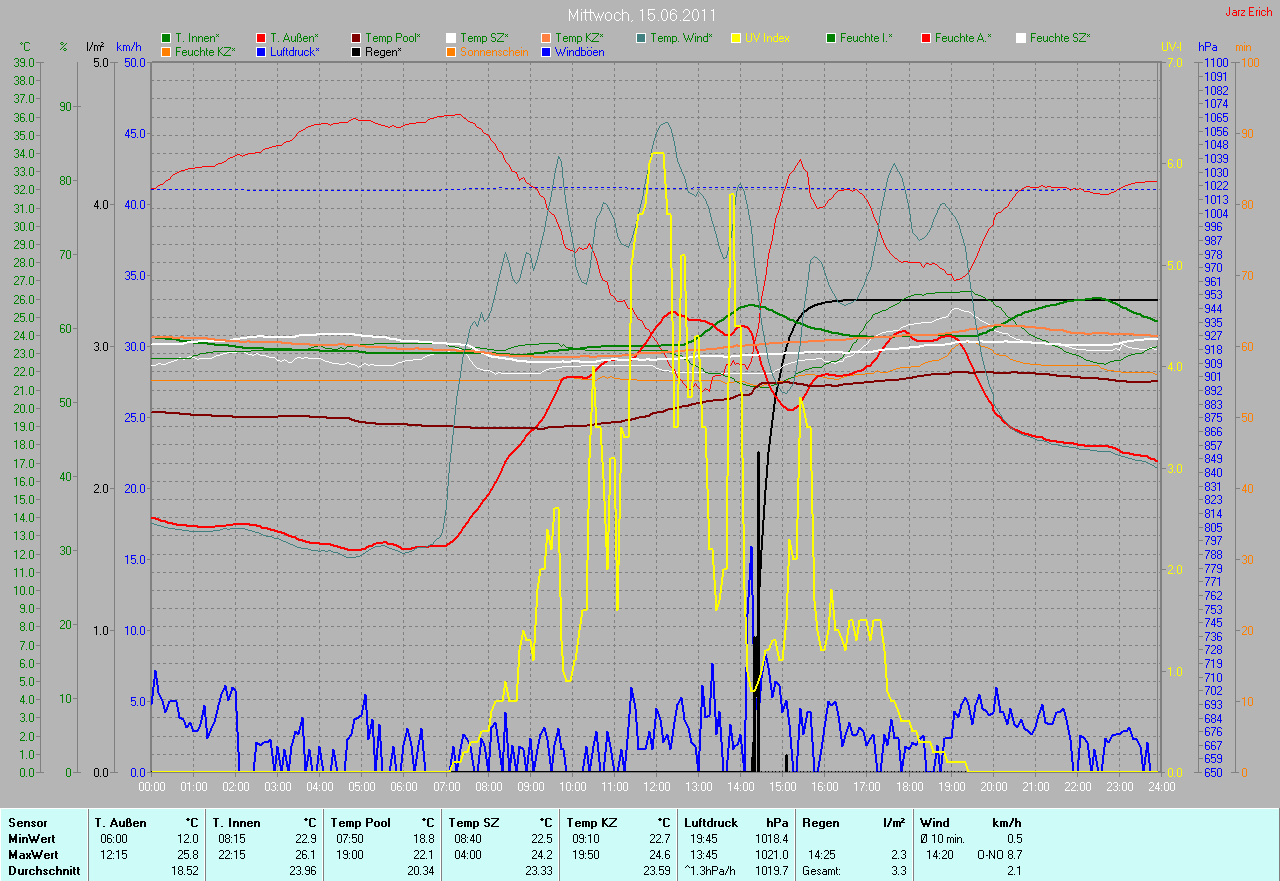Click the Luftdruck column header in statistics table
This screenshot has height=881, width=1280.
point(711,823)
